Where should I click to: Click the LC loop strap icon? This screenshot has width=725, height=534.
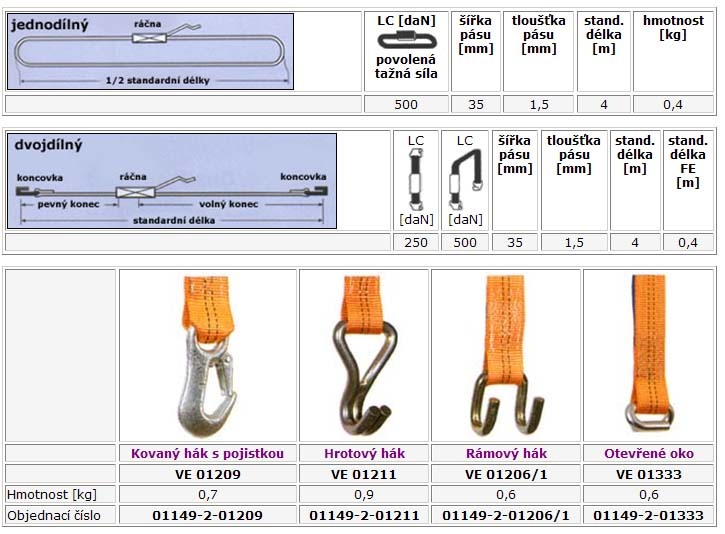[406, 40]
